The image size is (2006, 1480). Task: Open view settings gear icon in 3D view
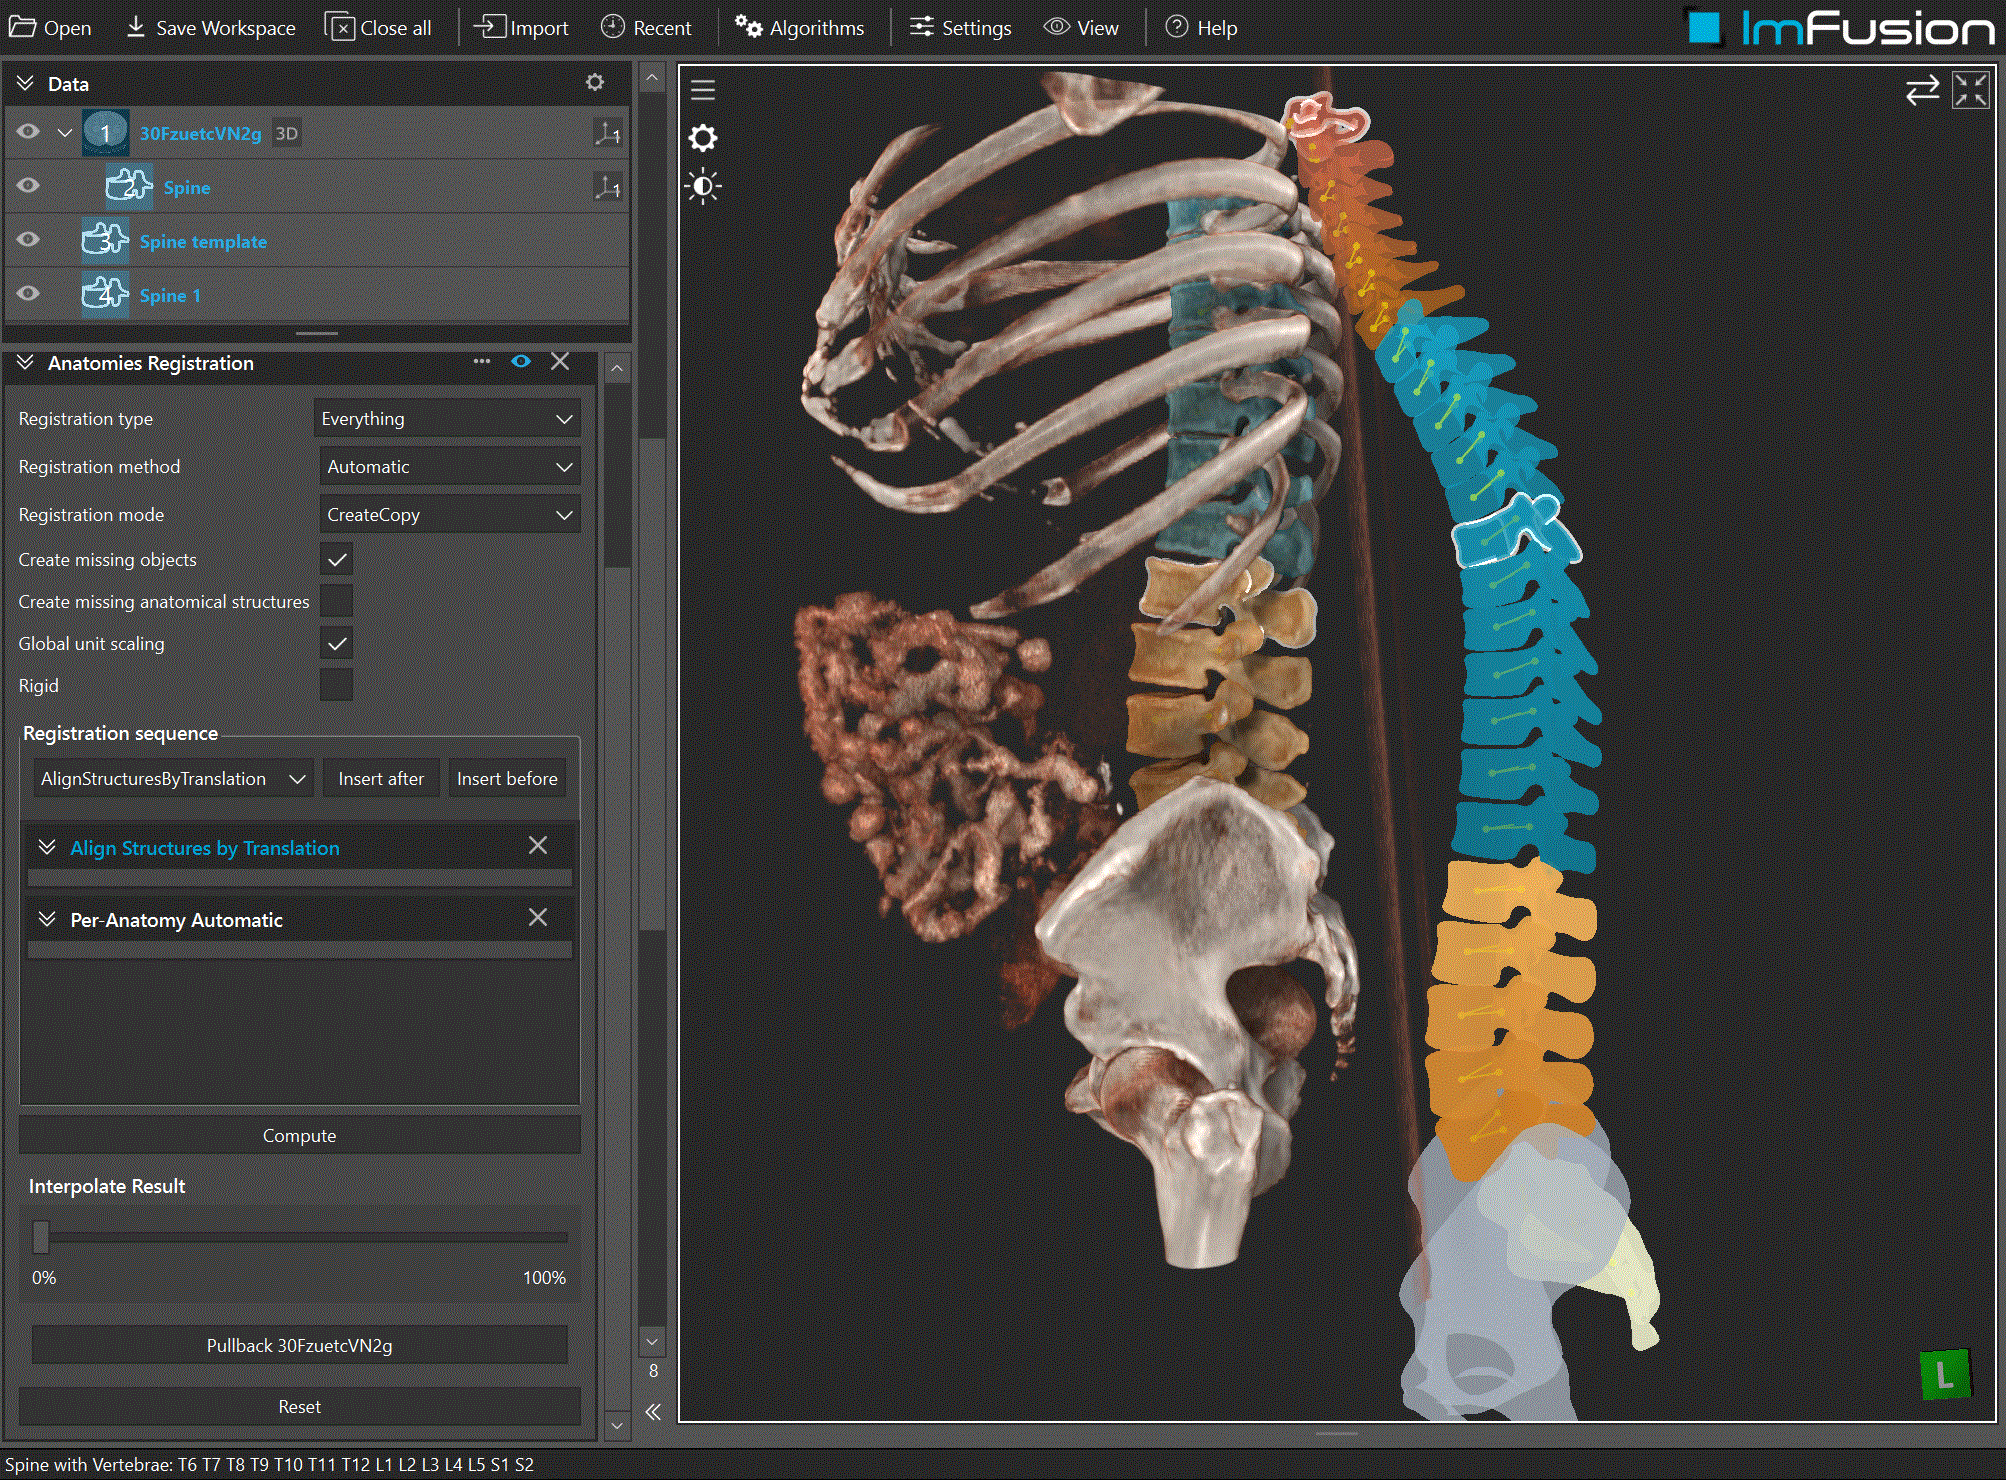703,138
